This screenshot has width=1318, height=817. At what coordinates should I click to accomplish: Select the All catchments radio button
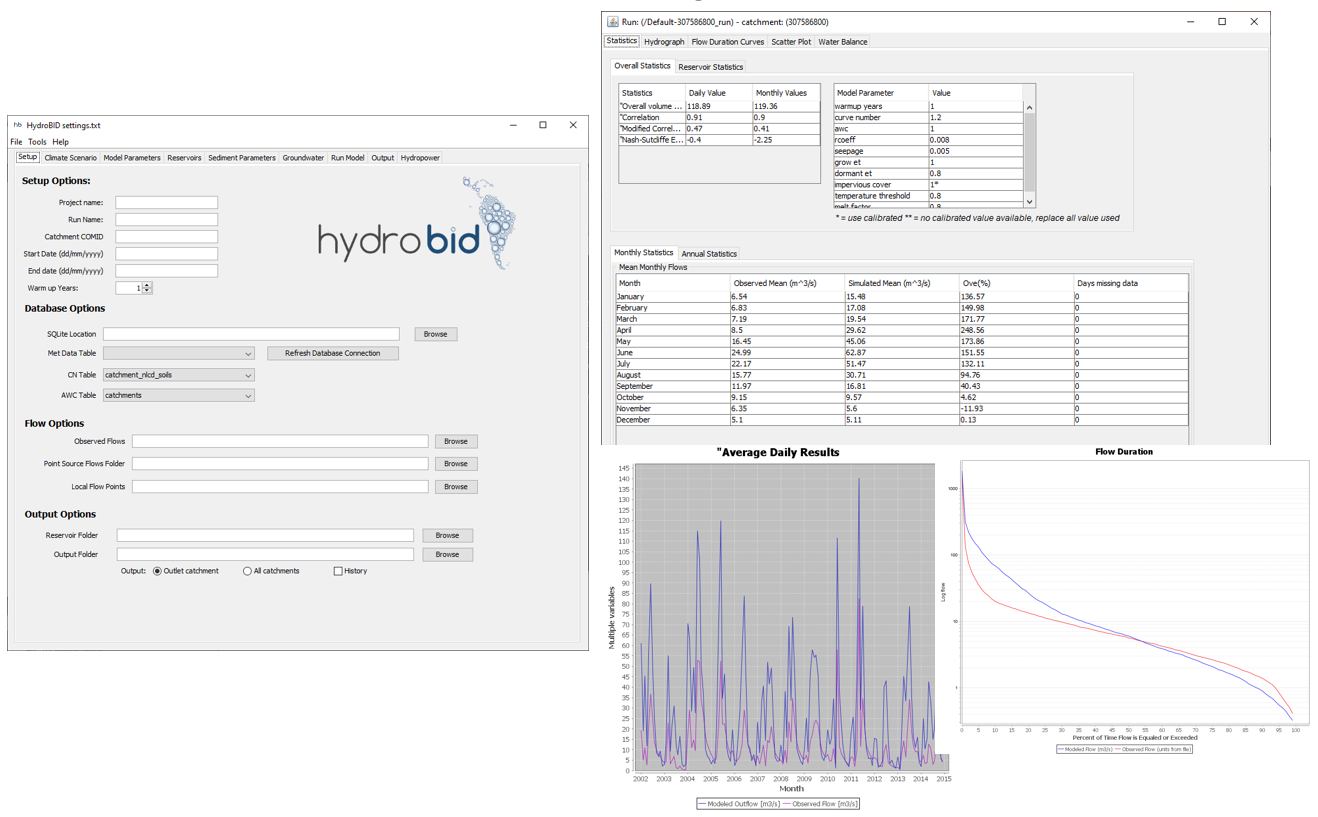point(247,571)
